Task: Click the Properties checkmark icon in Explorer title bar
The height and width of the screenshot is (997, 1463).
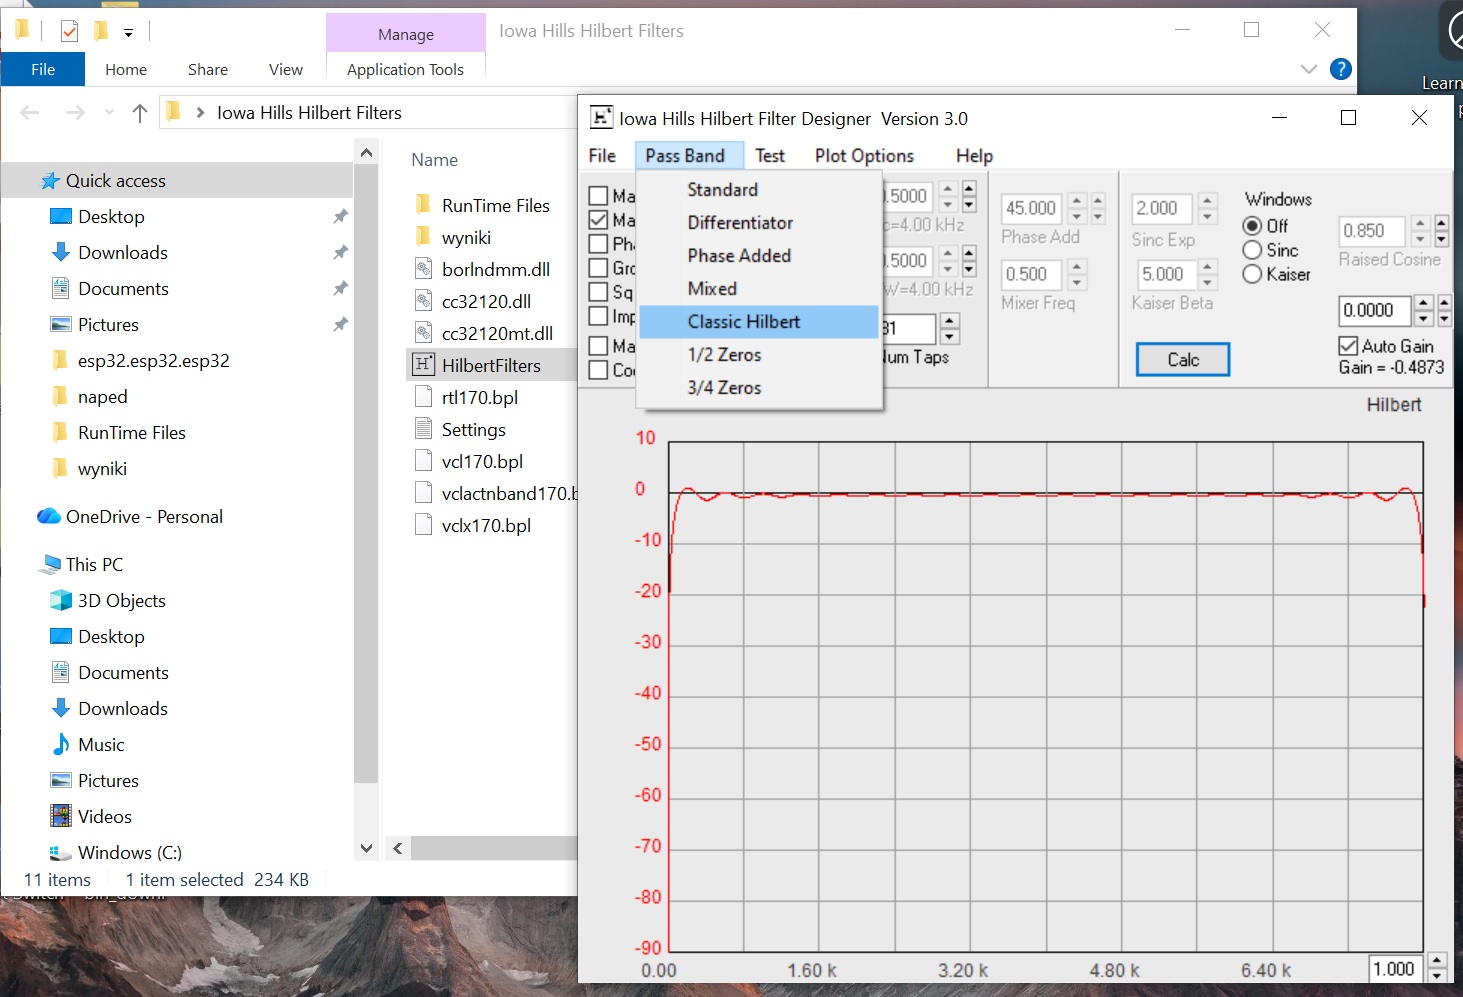Action: coord(69,31)
